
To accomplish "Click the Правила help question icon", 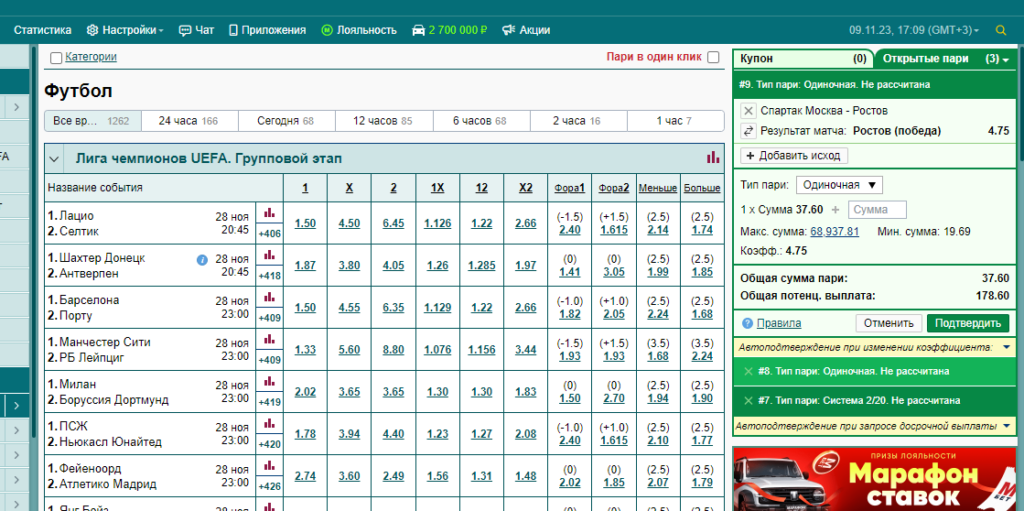I will (x=748, y=323).
